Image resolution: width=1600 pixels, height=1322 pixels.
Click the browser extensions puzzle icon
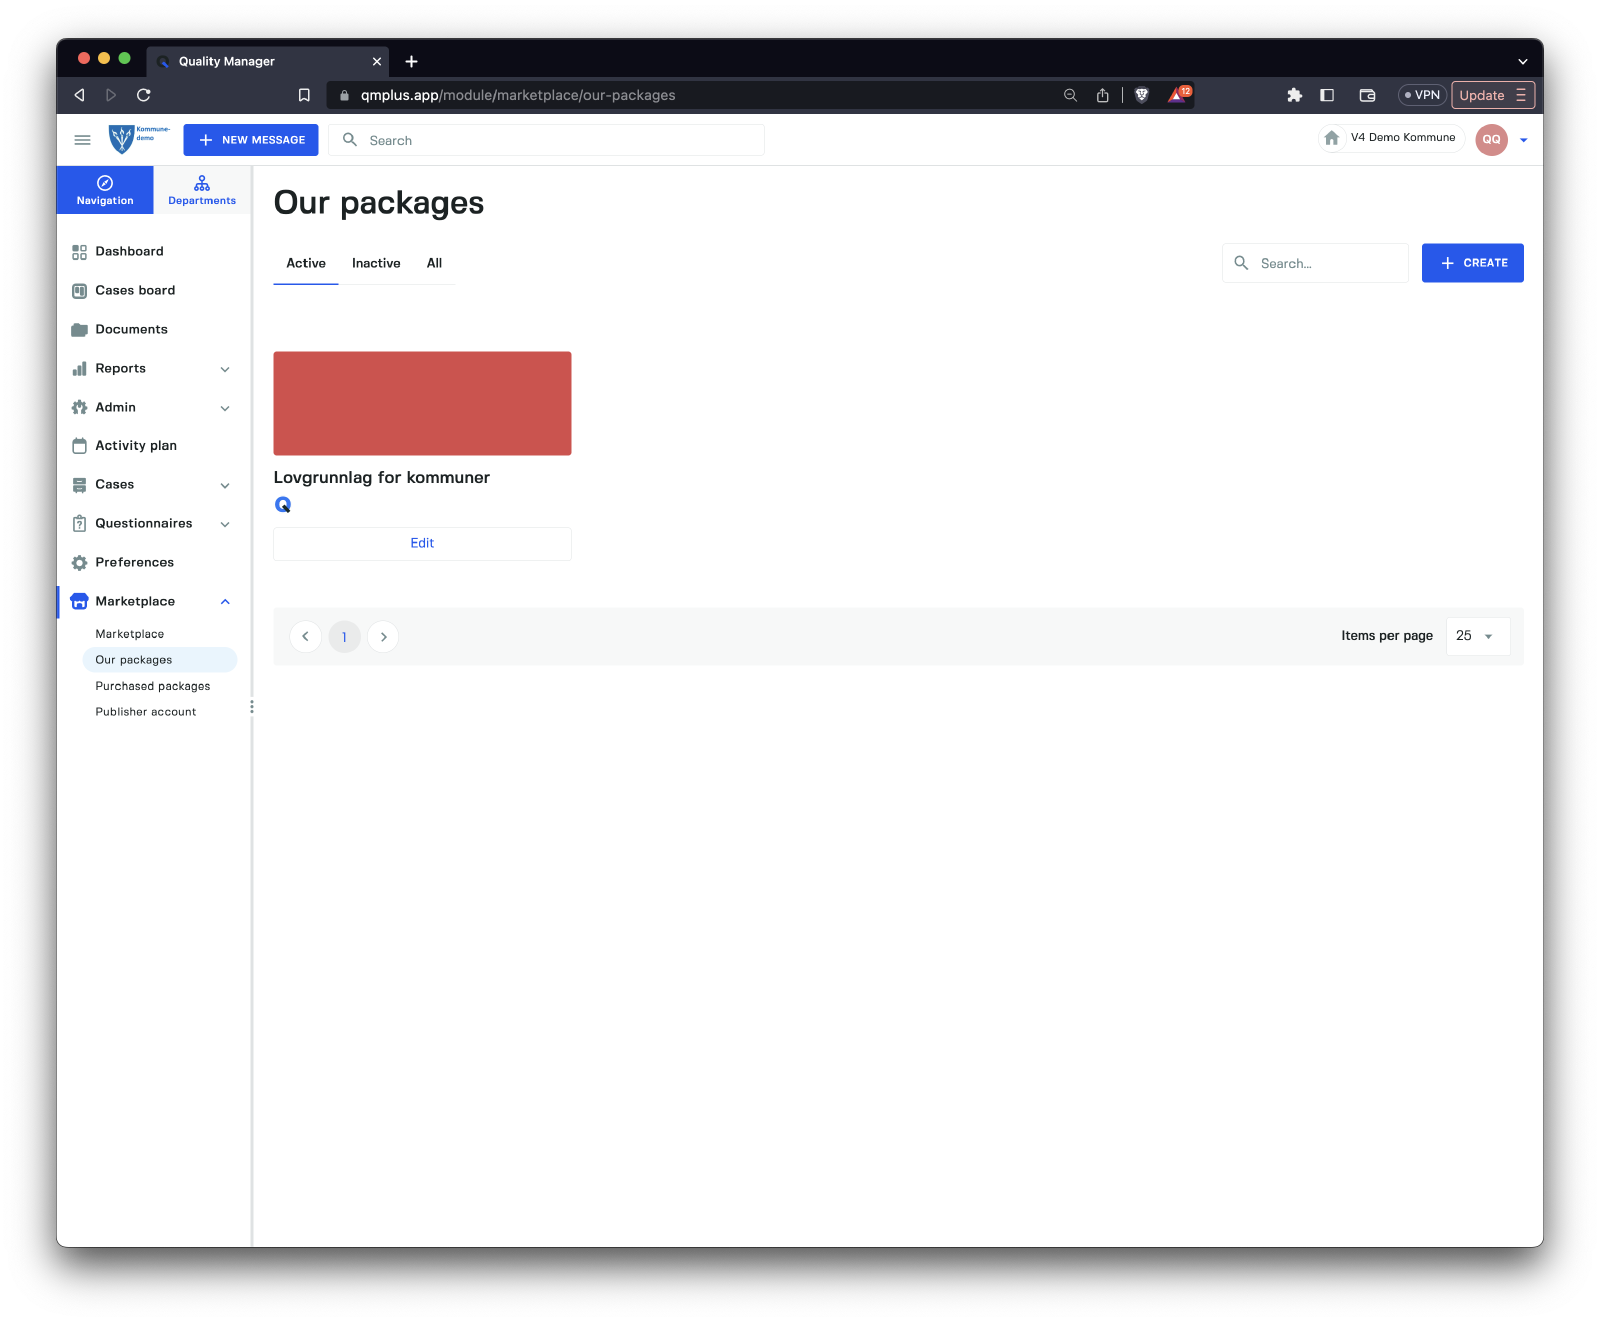1294,95
